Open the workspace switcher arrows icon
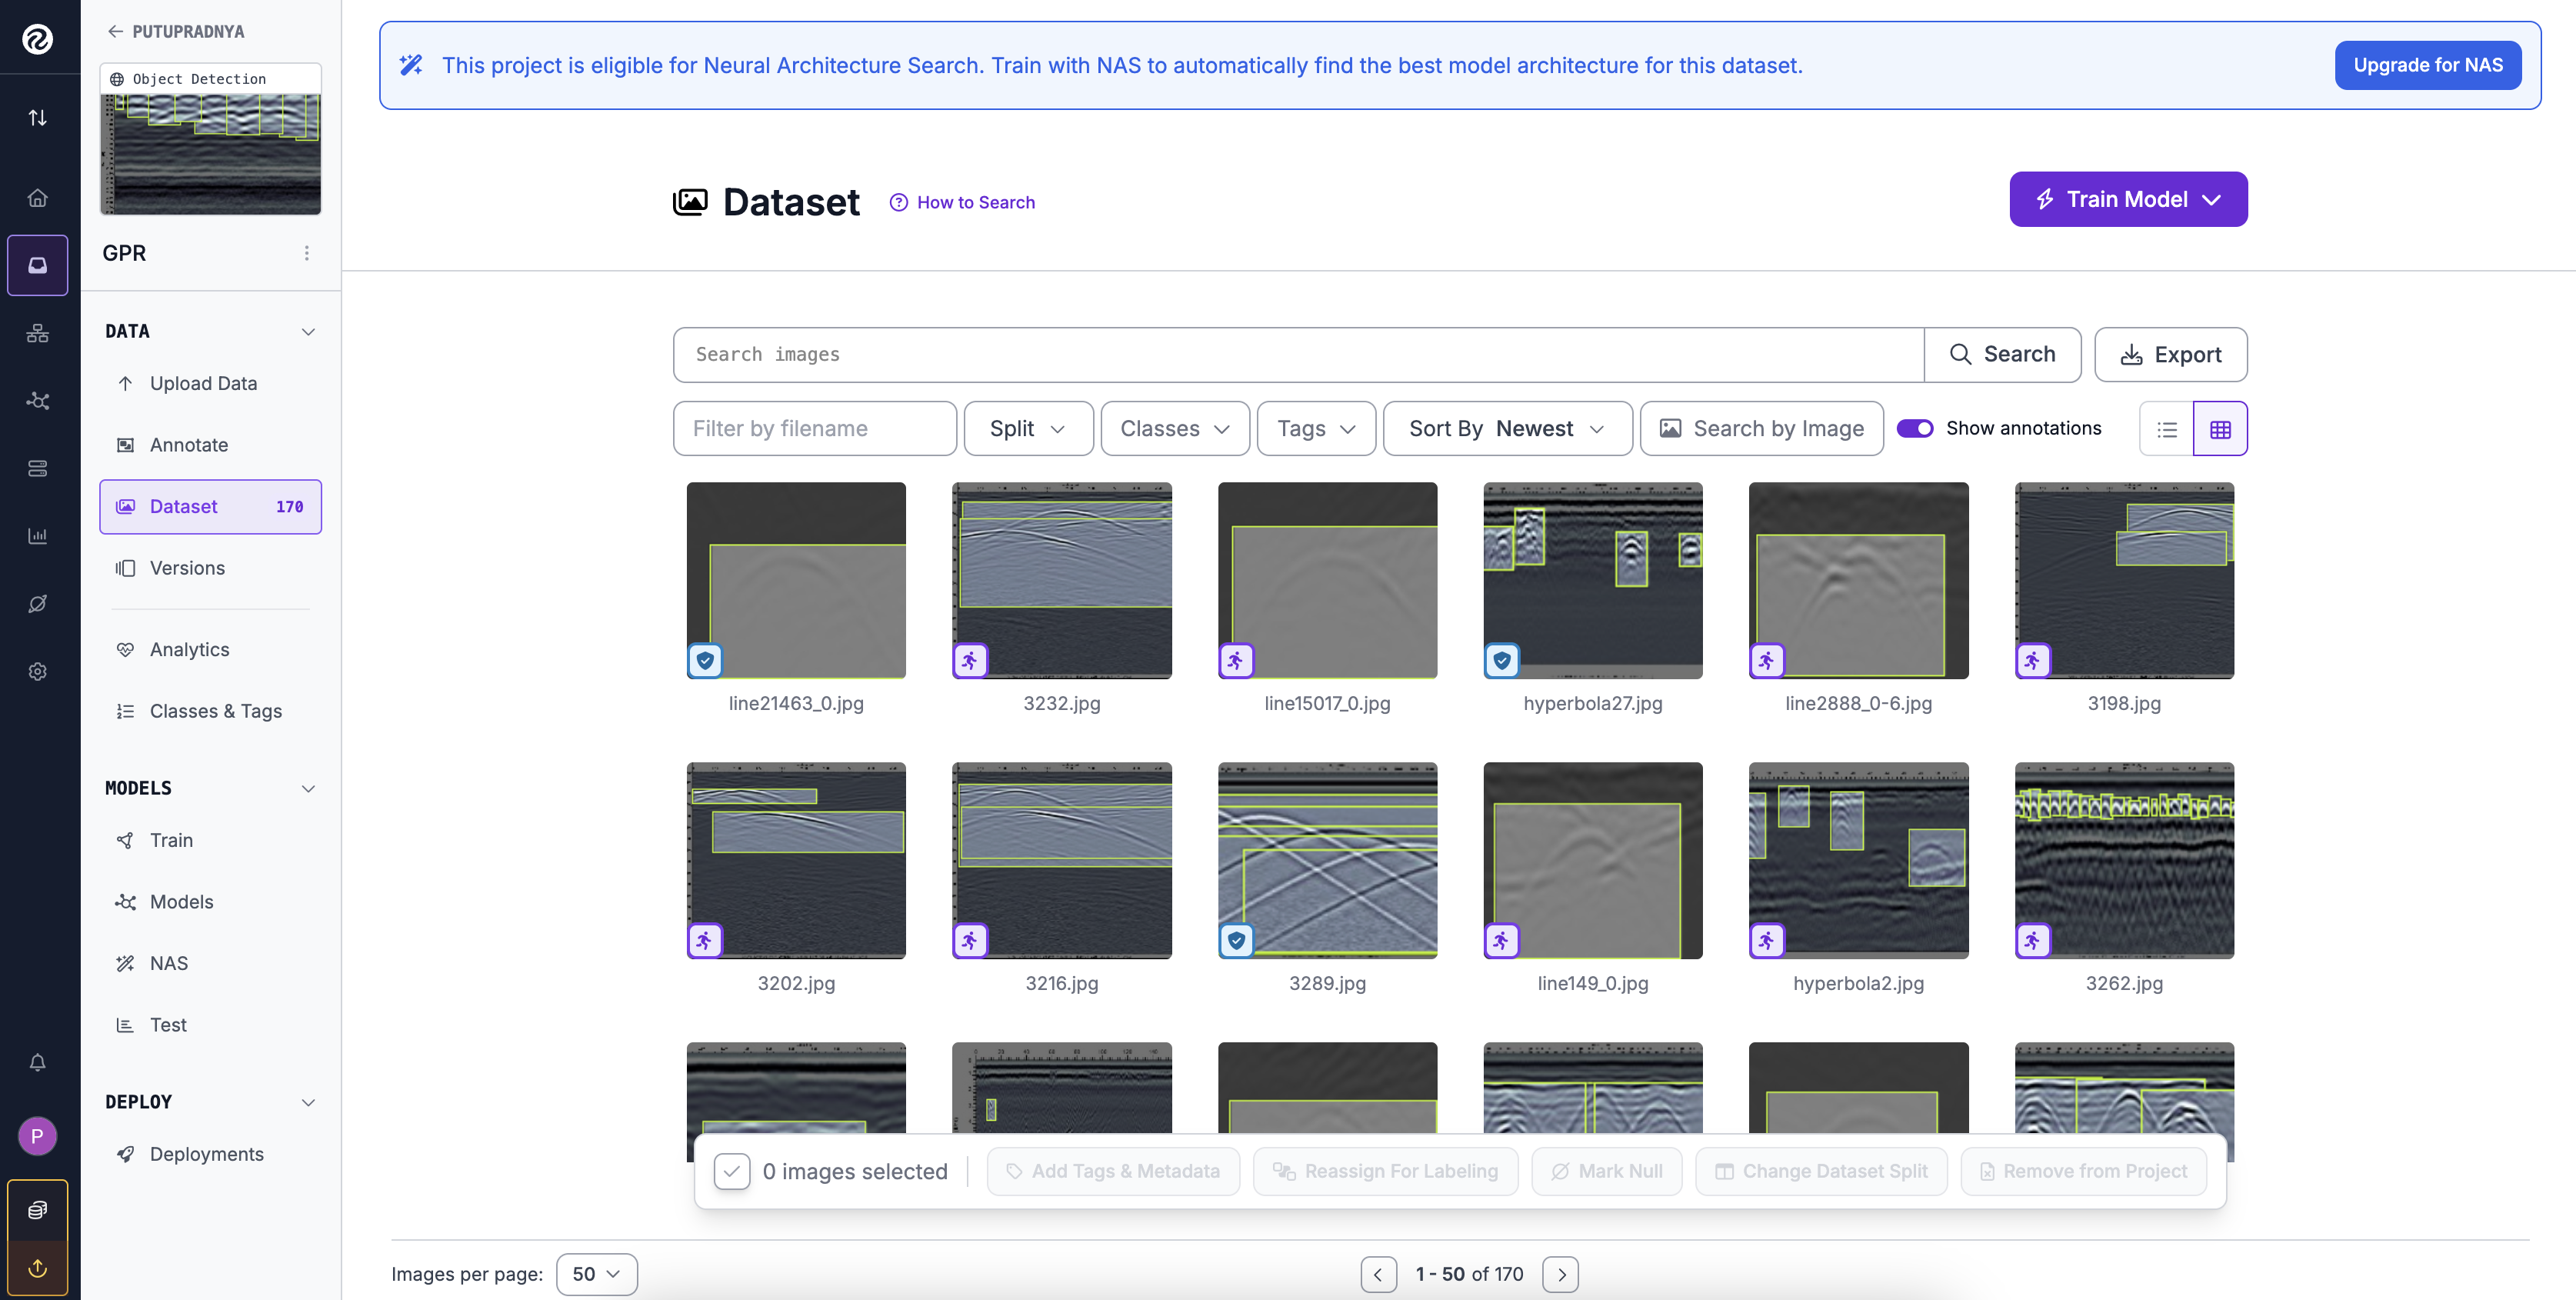The image size is (2576, 1300). click(x=38, y=118)
